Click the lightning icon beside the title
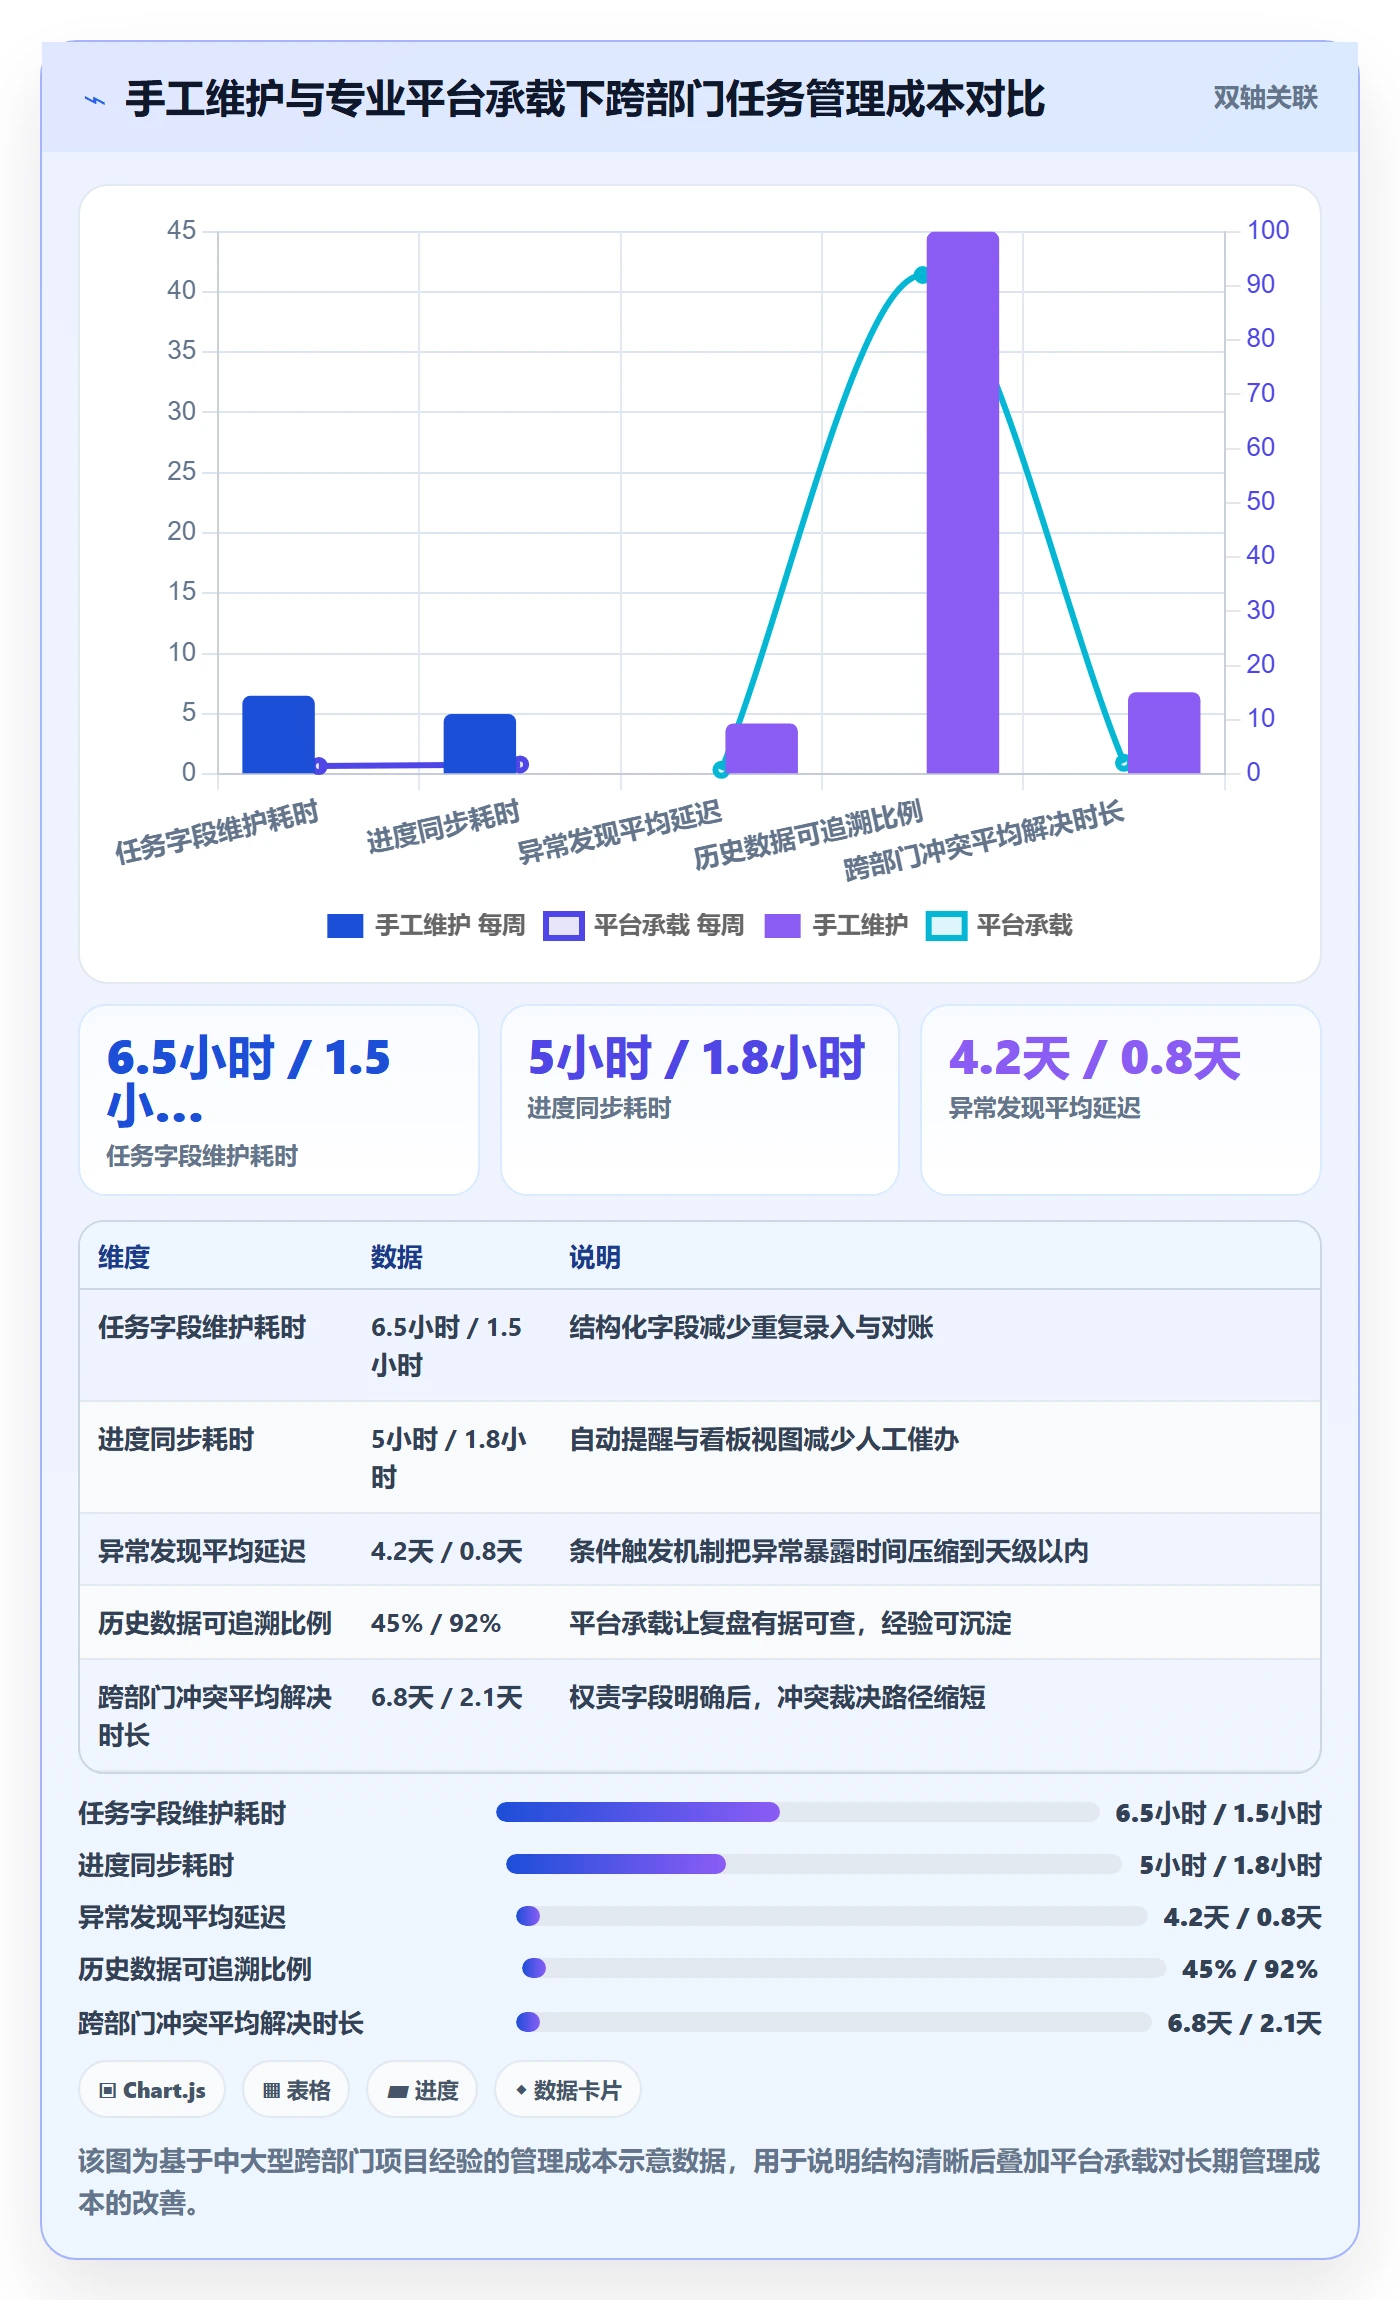This screenshot has width=1400, height=2300. (95, 100)
